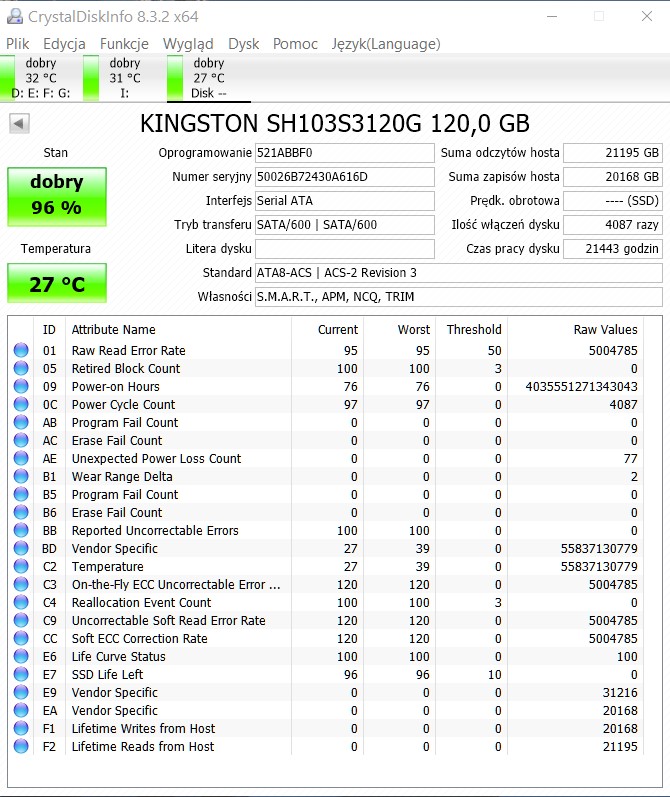This screenshot has height=797, width=670.
Task: Click the Threshold column header
Action: coord(474,330)
